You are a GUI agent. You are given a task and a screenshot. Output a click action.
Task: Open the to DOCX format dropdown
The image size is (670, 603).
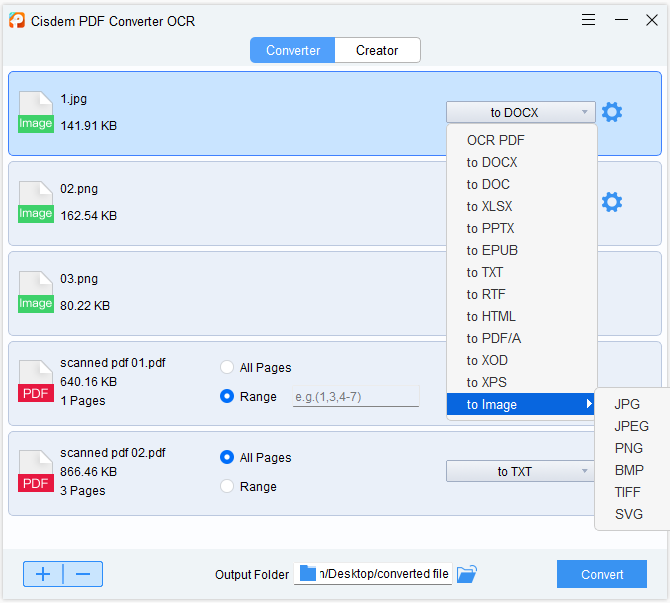[x=521, y=112]
